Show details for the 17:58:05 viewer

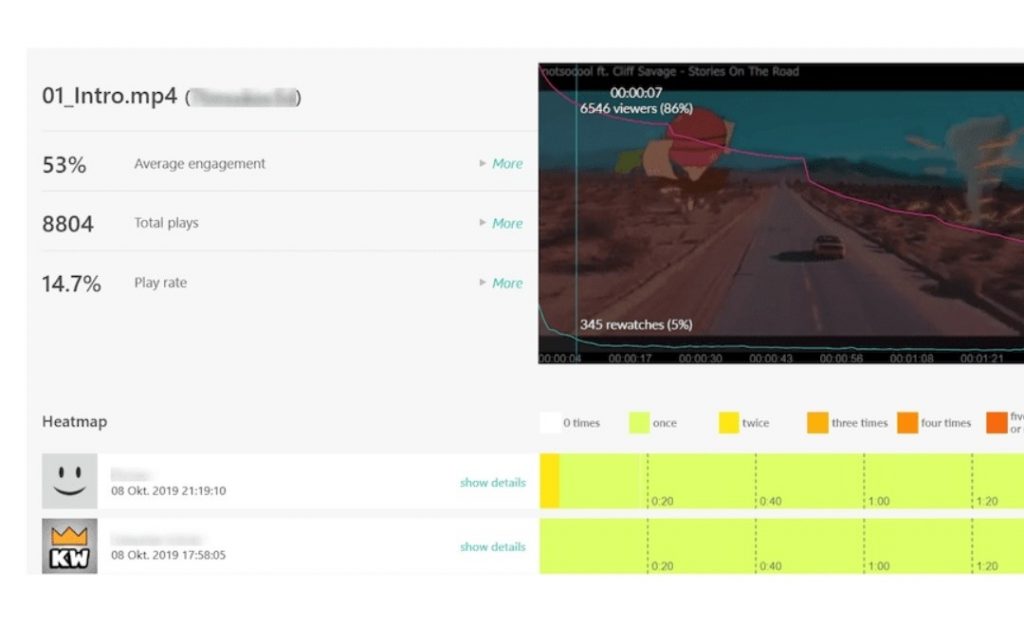492,547
